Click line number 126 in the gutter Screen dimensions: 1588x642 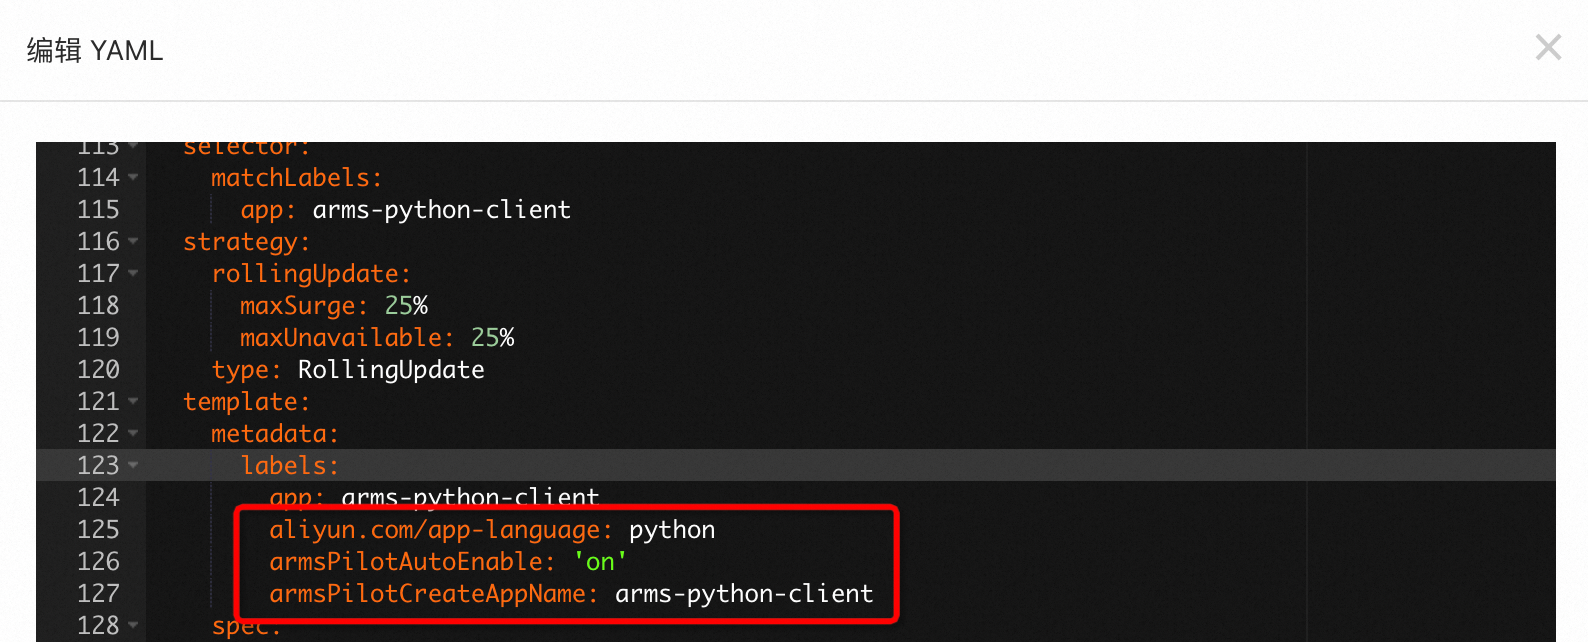(x=98, y=562)
